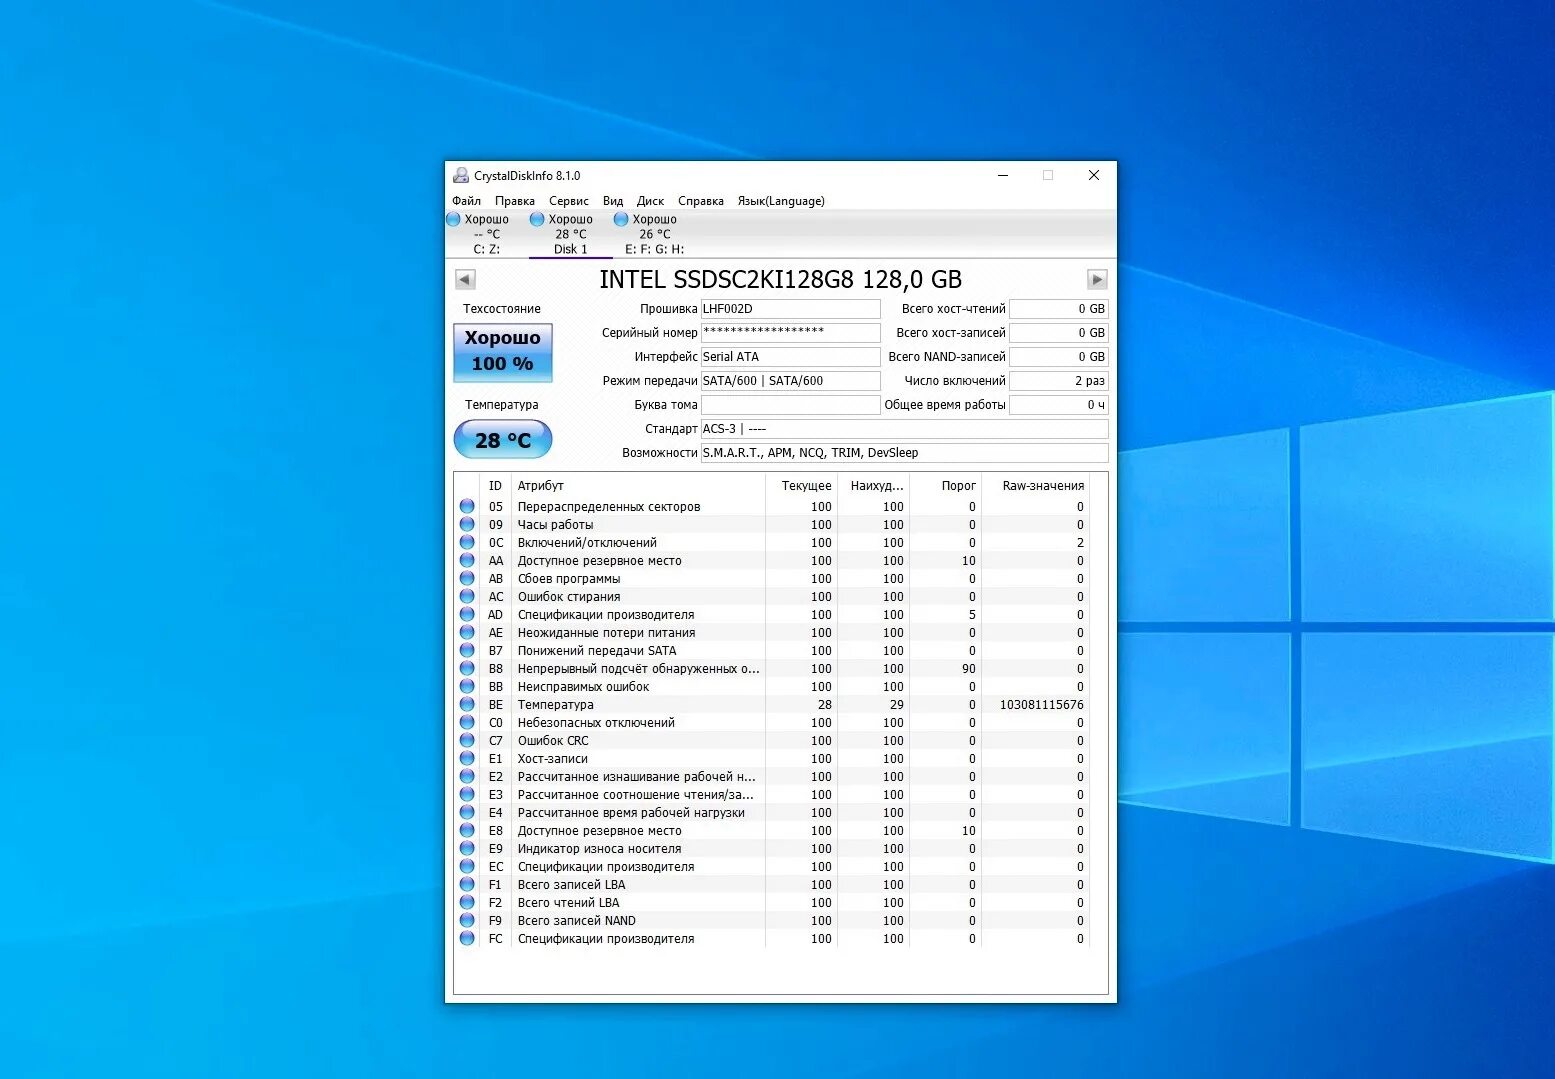The image size is (1555, 1079).
Task: Click the Стандарт field ACS-3
Action: (x=904, y=429)
